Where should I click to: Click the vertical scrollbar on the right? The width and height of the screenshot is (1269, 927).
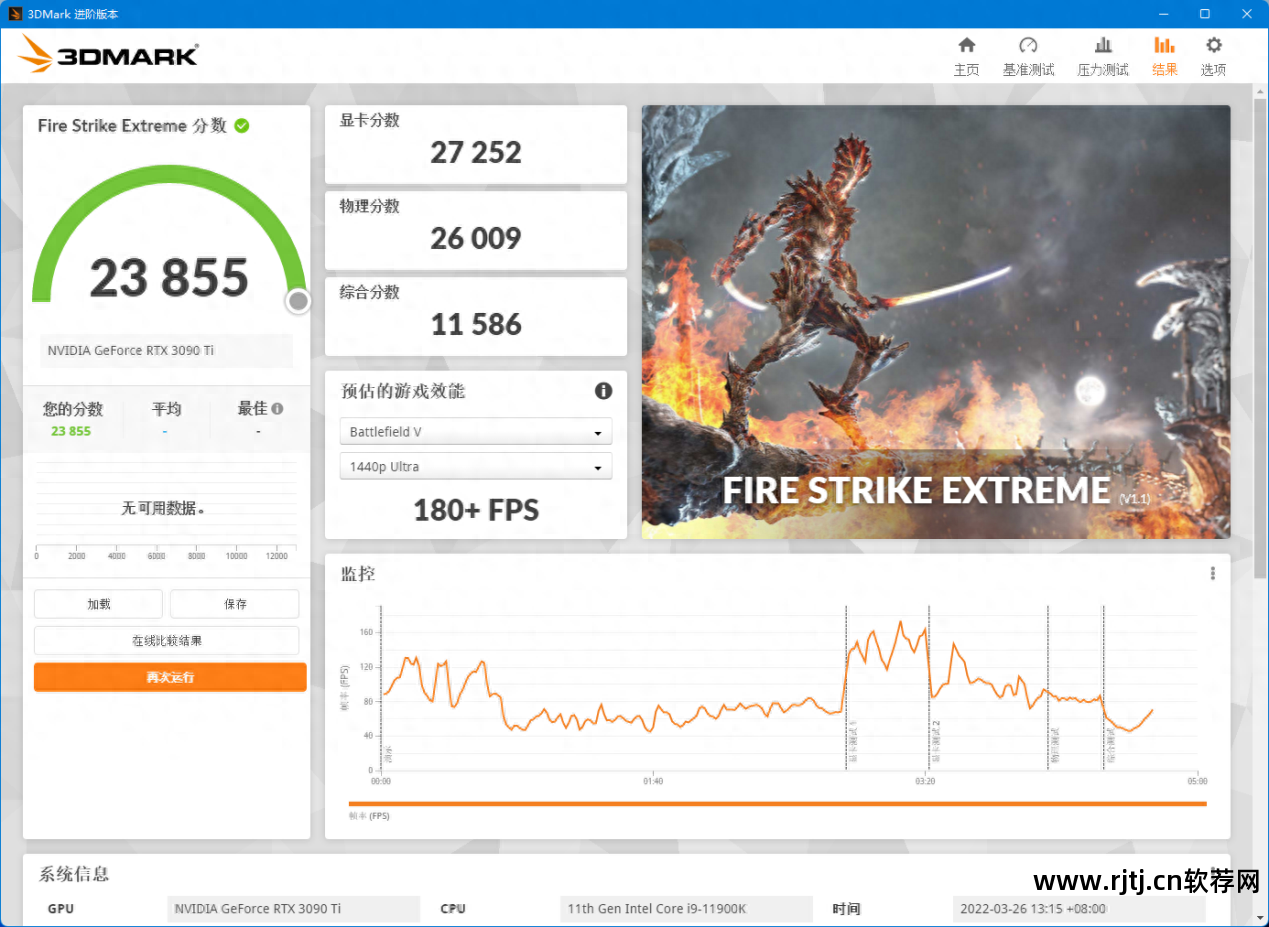click(1260, 340)
